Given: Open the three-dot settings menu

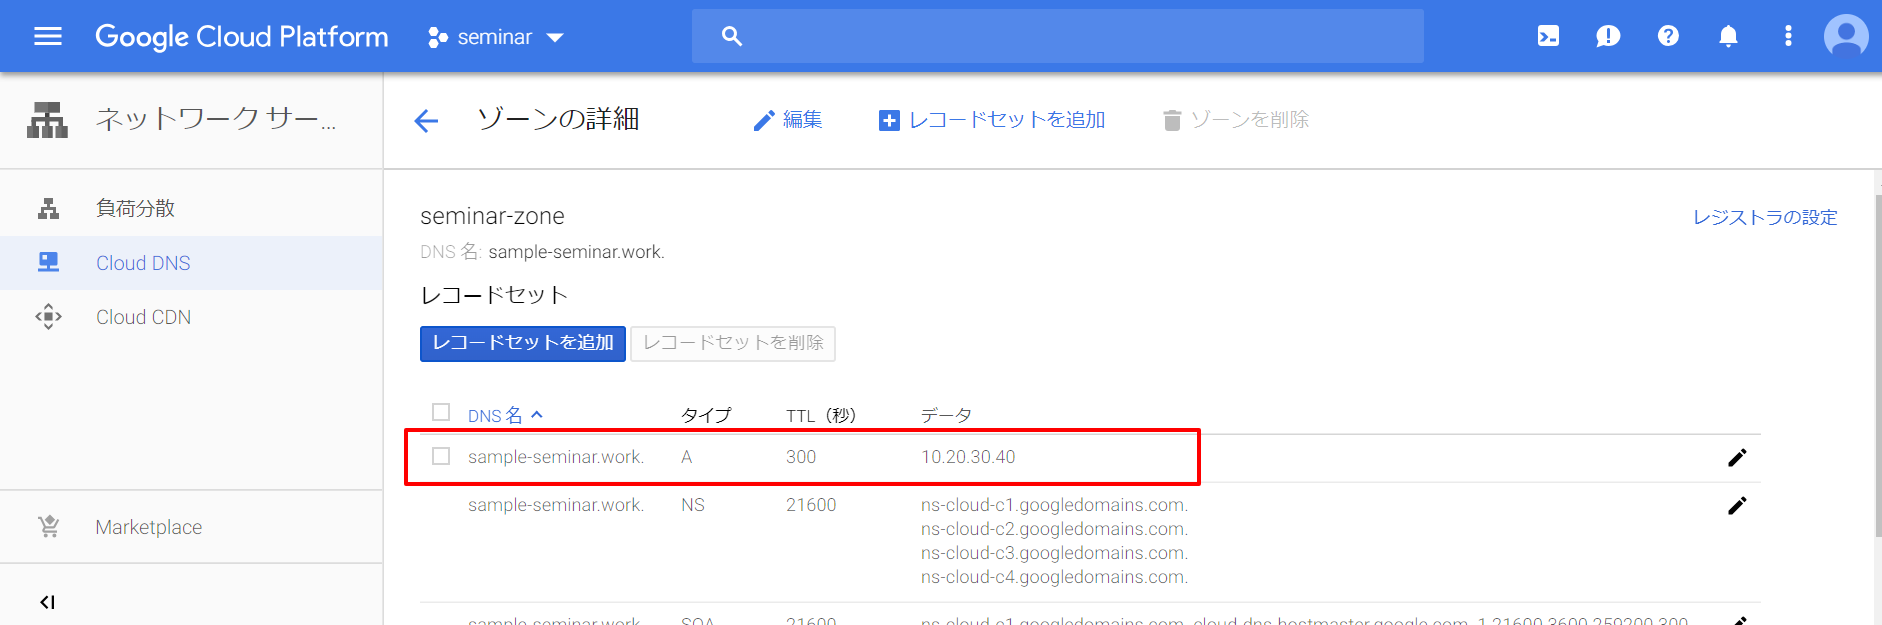Looking at the screenshot, I should [x=1788, y=36].
